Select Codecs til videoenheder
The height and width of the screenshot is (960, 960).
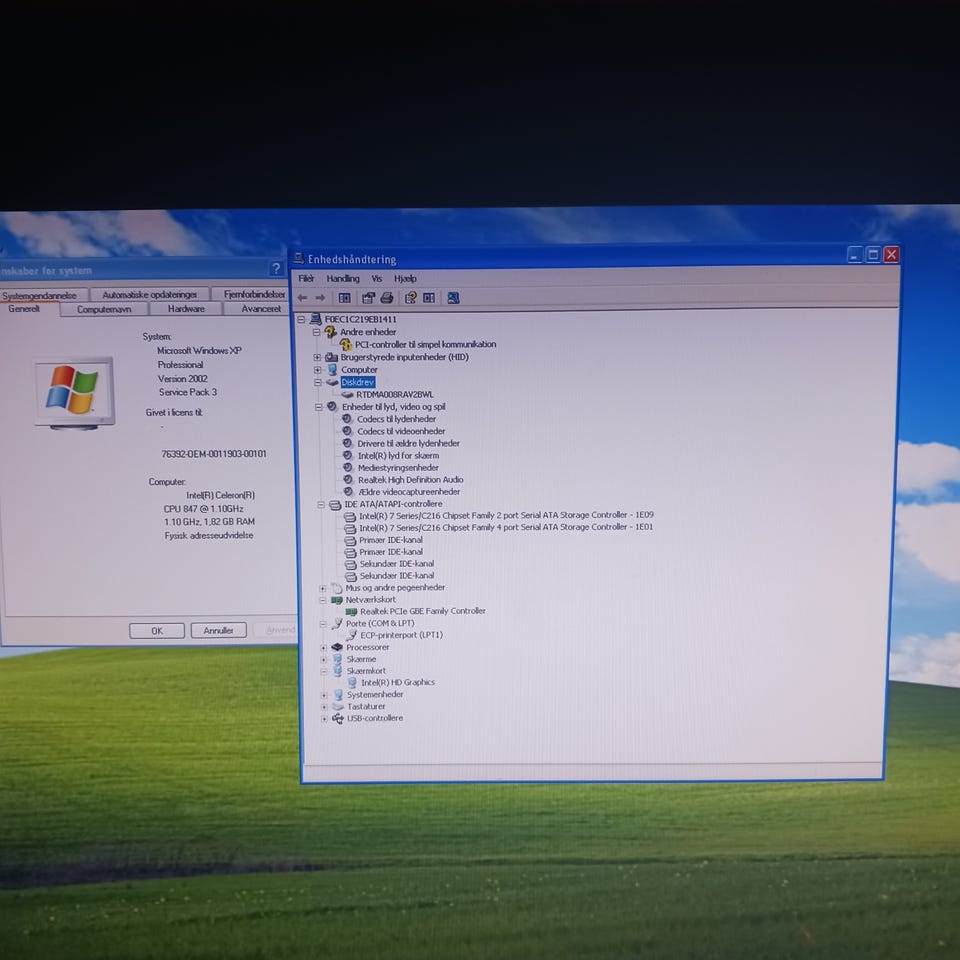coord(401,431)
